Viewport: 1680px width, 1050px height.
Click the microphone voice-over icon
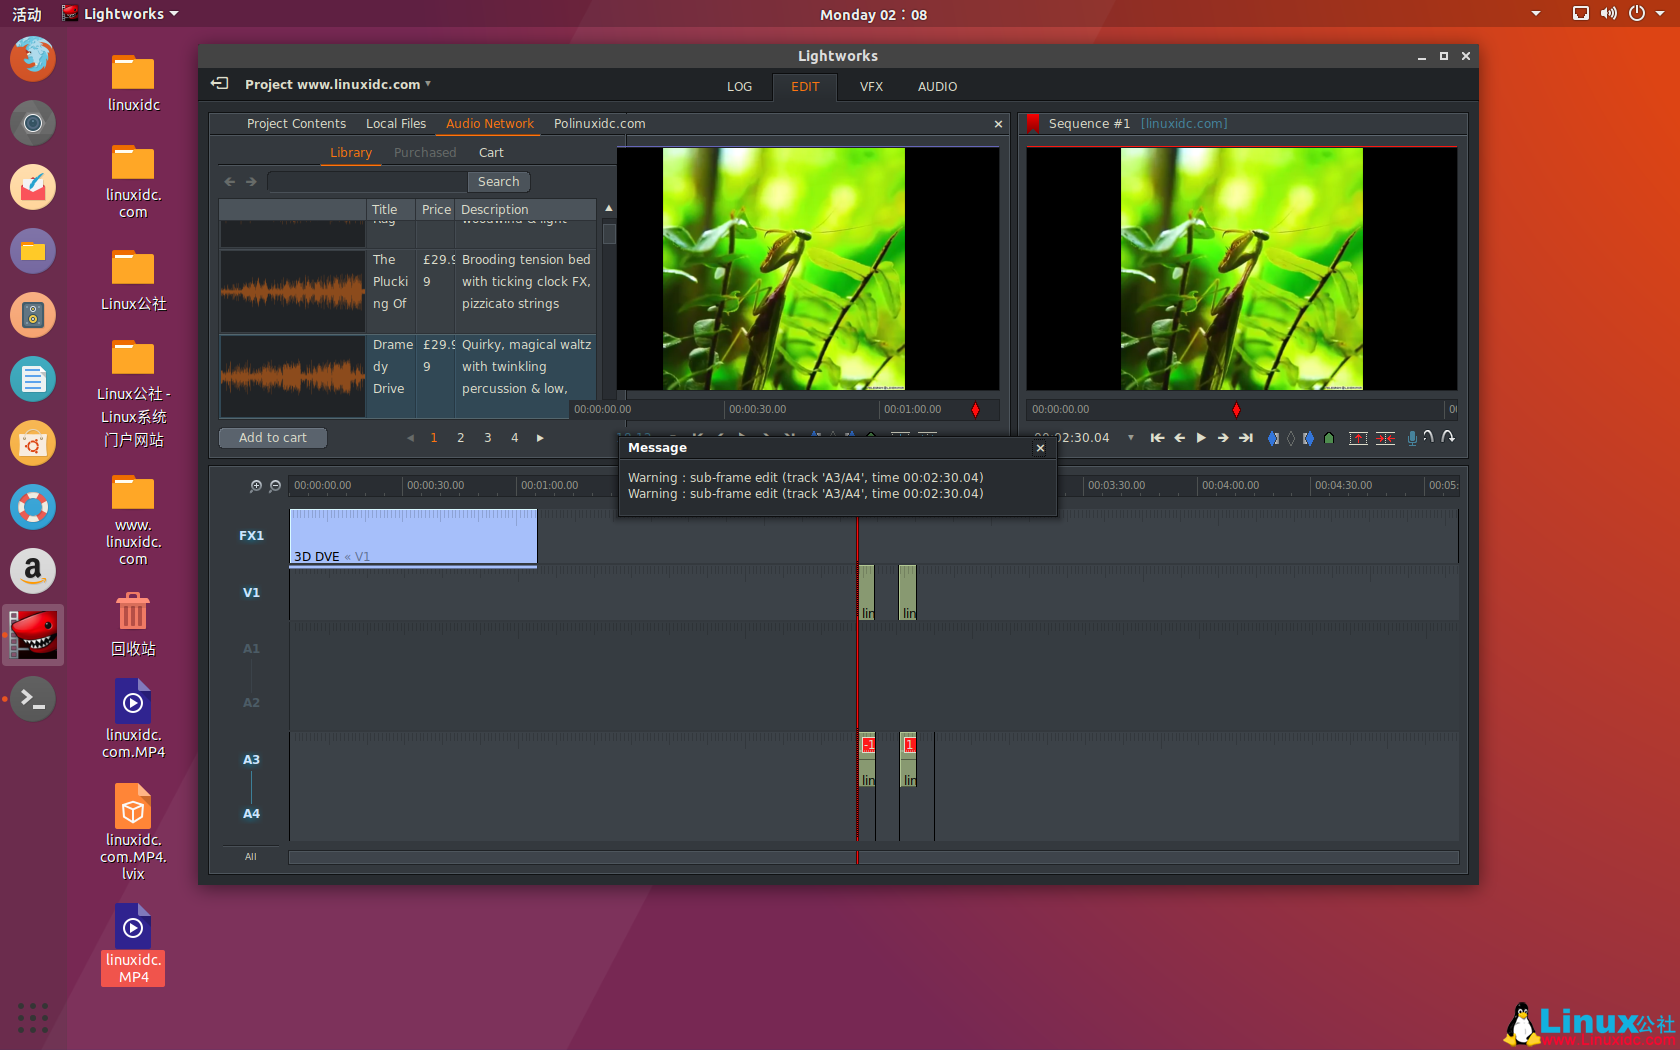(x=1412, y=438)
